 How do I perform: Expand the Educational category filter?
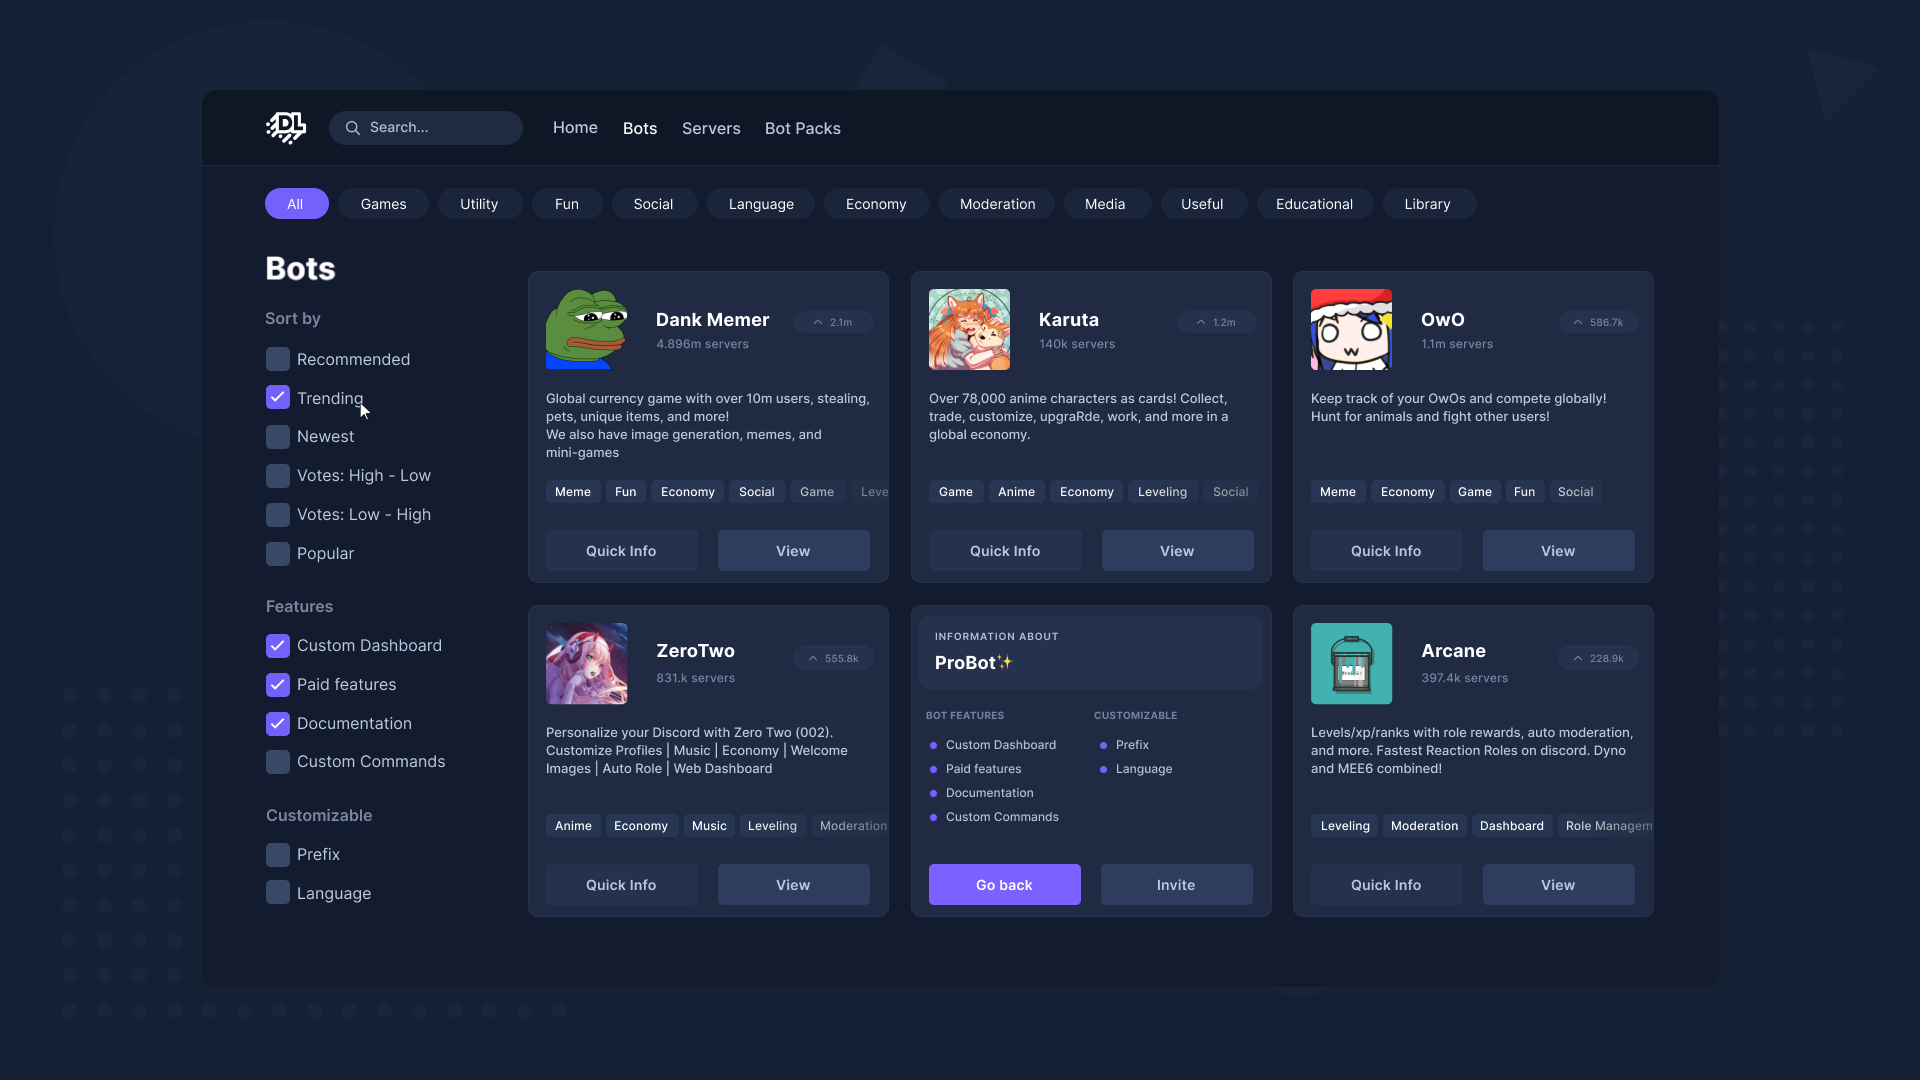(1313, 203)
